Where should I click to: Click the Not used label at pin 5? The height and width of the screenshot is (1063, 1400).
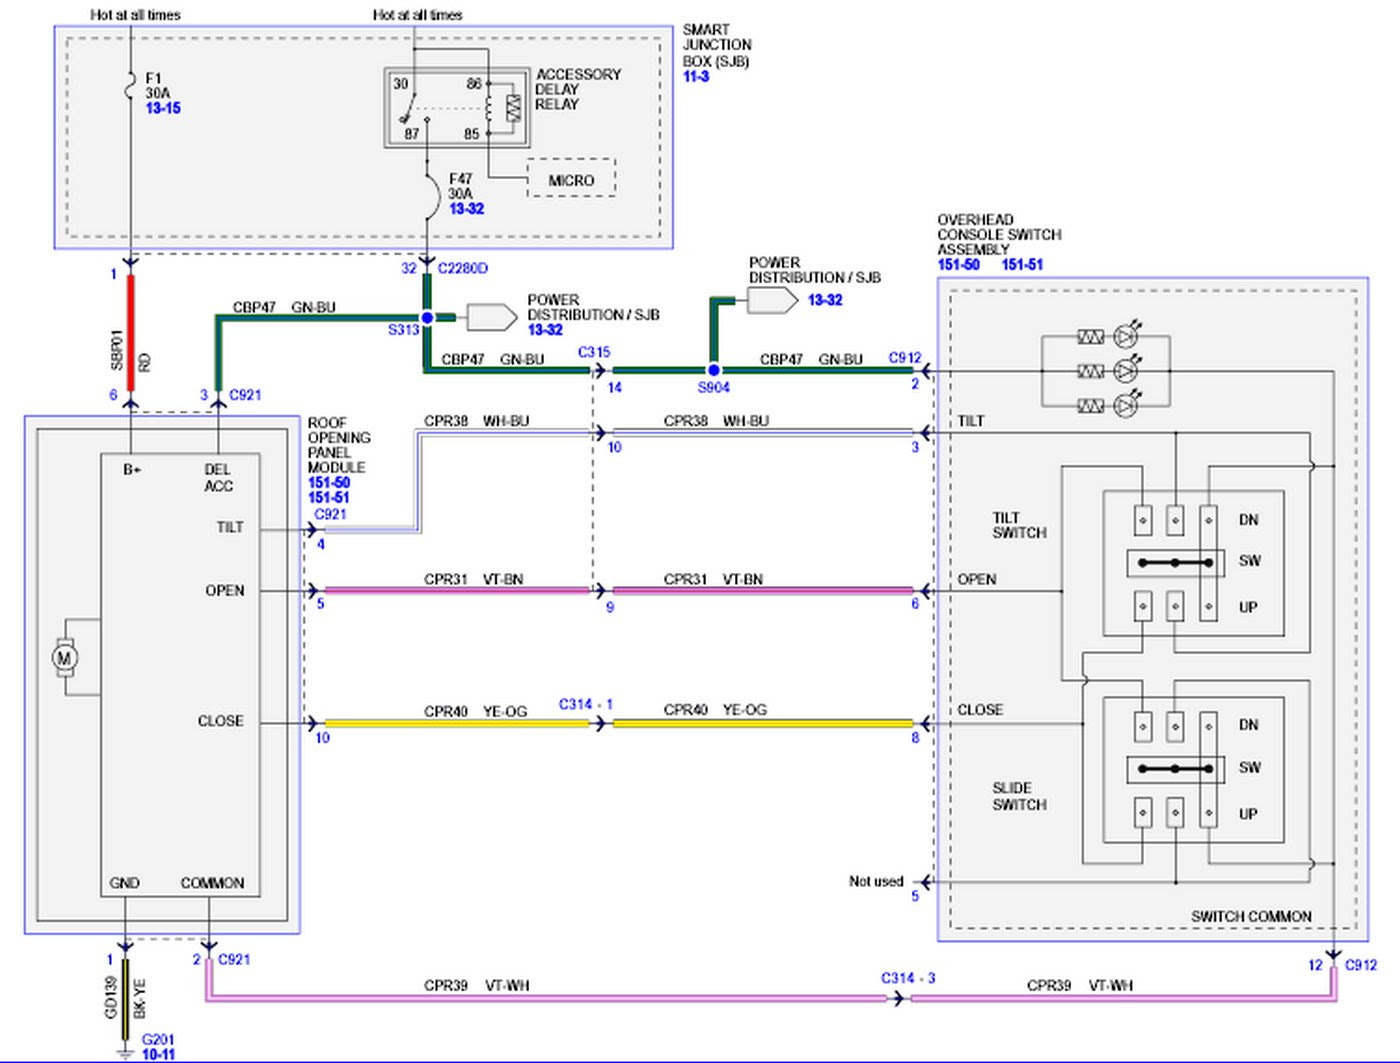point(876,881)
